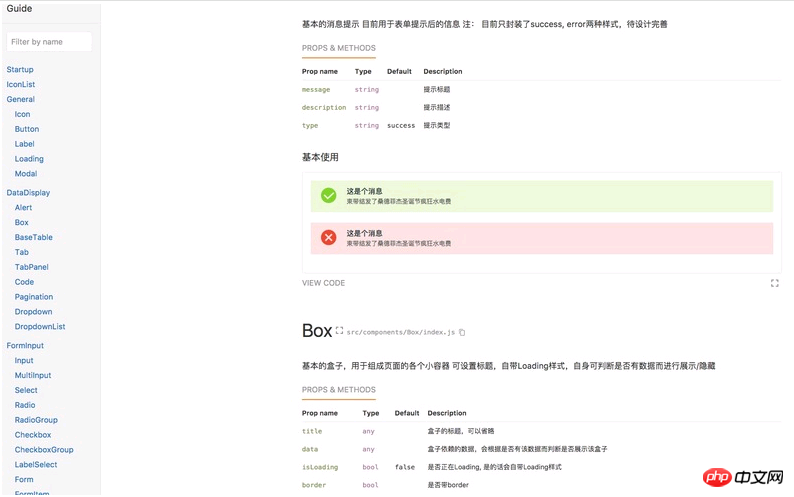Open the Tab component link
Image resolution: width=794 pixels, height=497 pixels.
pyautogui.click(x=22, y=252)
